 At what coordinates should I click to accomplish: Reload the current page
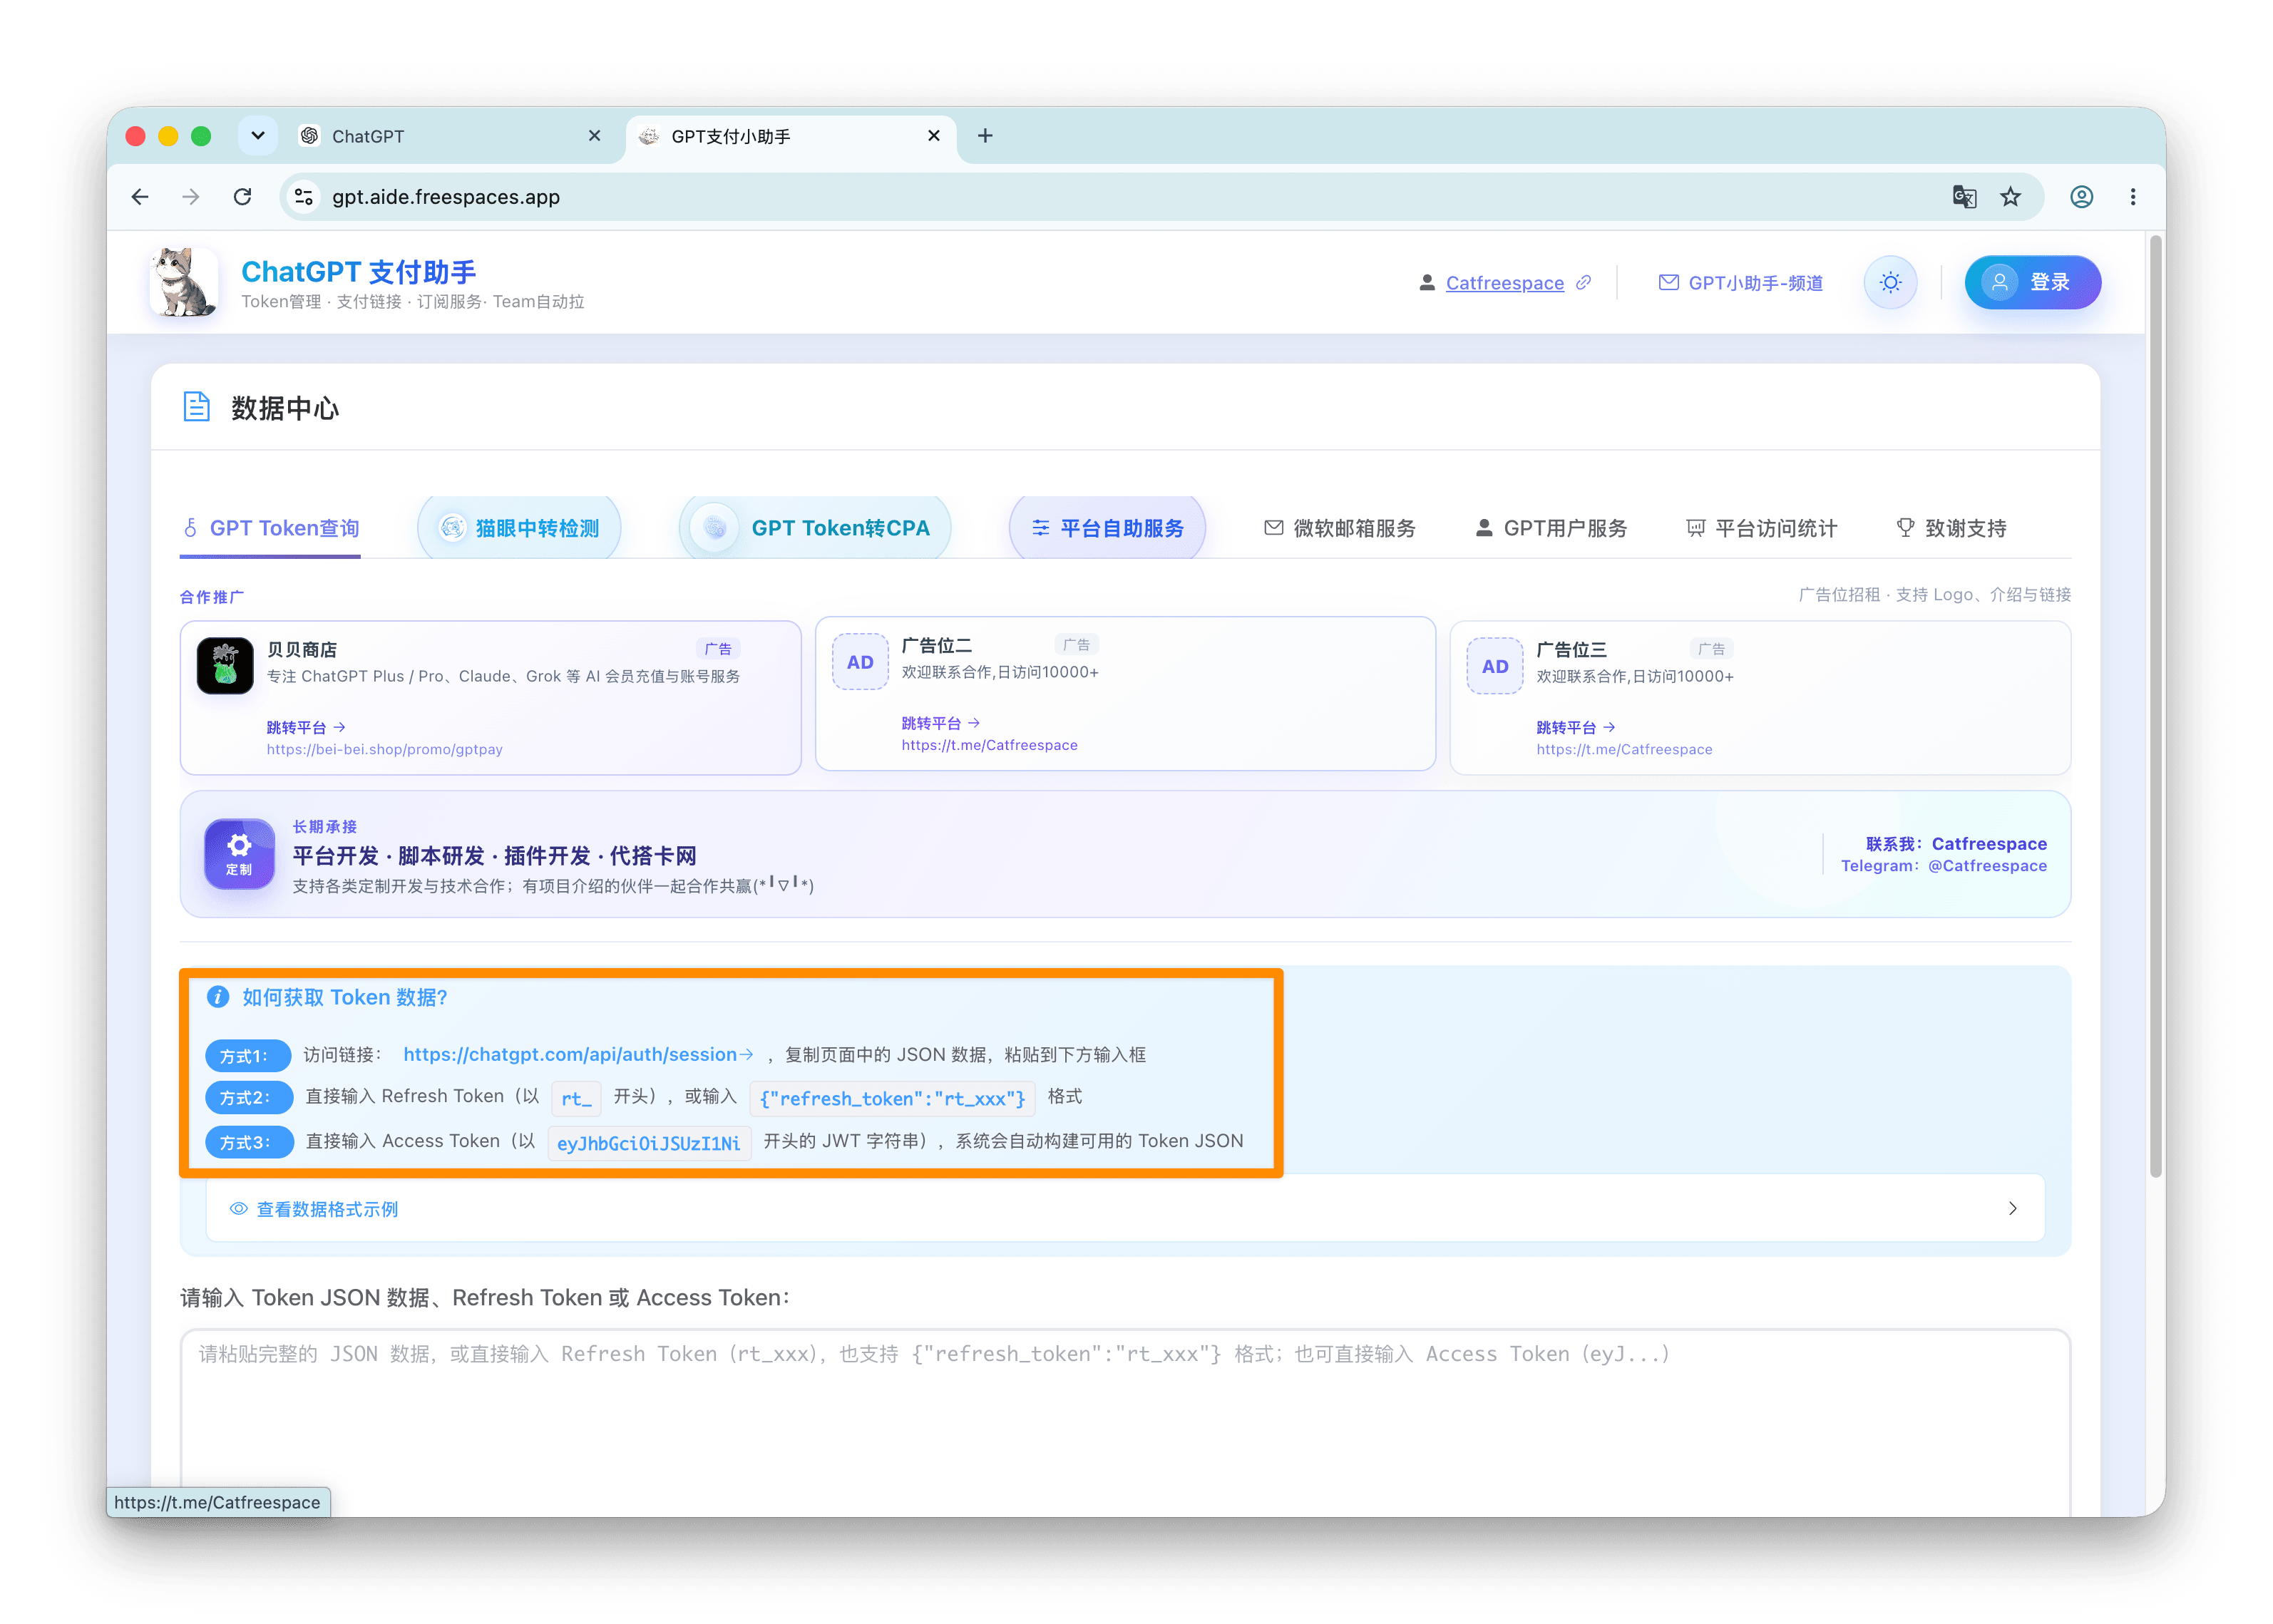(x=242, y=197)
